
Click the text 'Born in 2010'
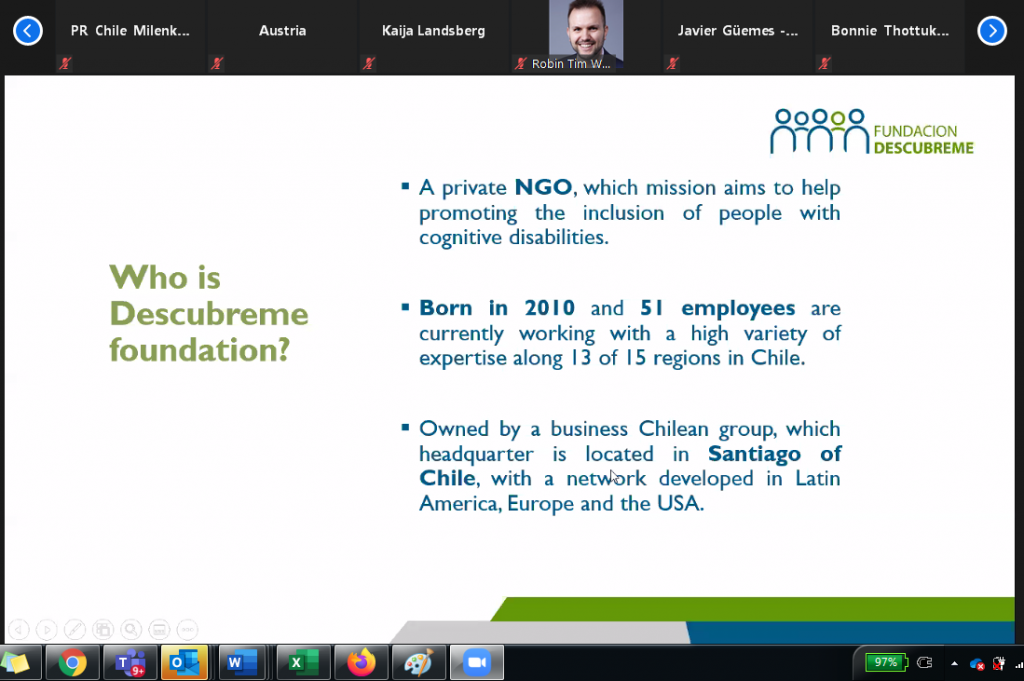pos(497,308)
